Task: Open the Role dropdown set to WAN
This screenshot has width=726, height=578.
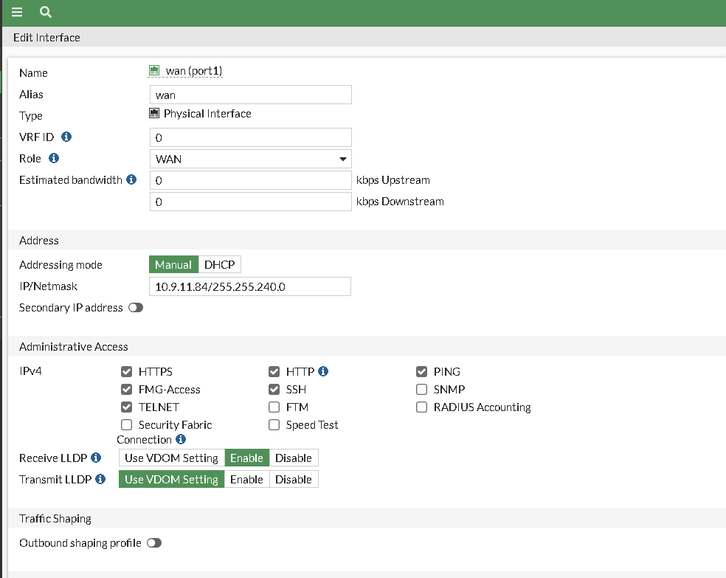Action: coord(250,159)
